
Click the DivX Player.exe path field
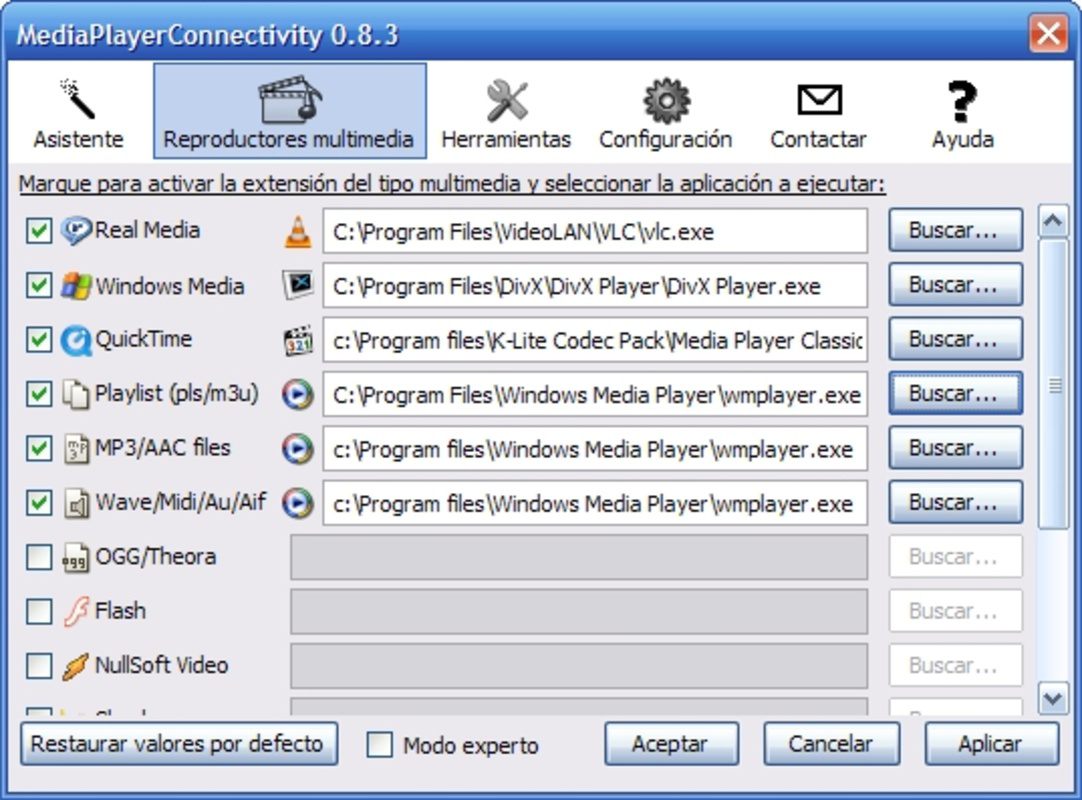coord(595,285)
